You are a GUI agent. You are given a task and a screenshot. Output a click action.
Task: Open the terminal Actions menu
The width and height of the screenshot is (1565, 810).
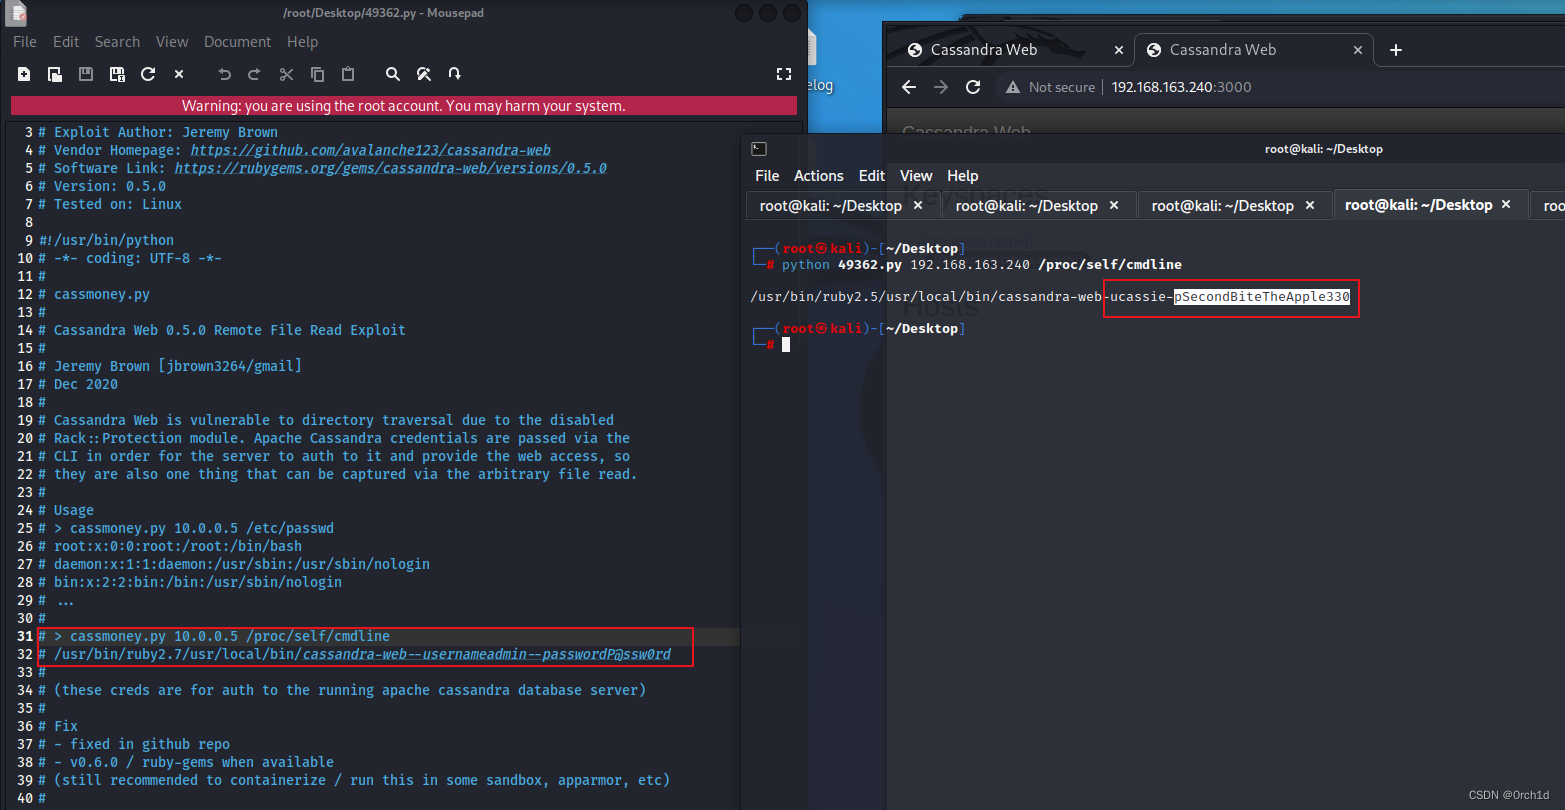click(x=819, y=176)
